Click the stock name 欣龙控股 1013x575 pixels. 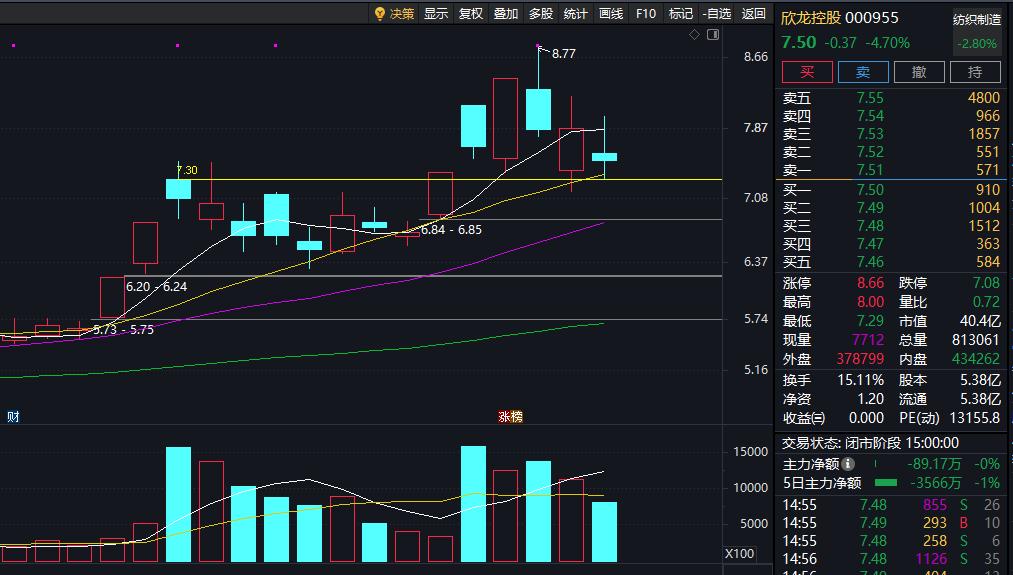click(811, 18)
